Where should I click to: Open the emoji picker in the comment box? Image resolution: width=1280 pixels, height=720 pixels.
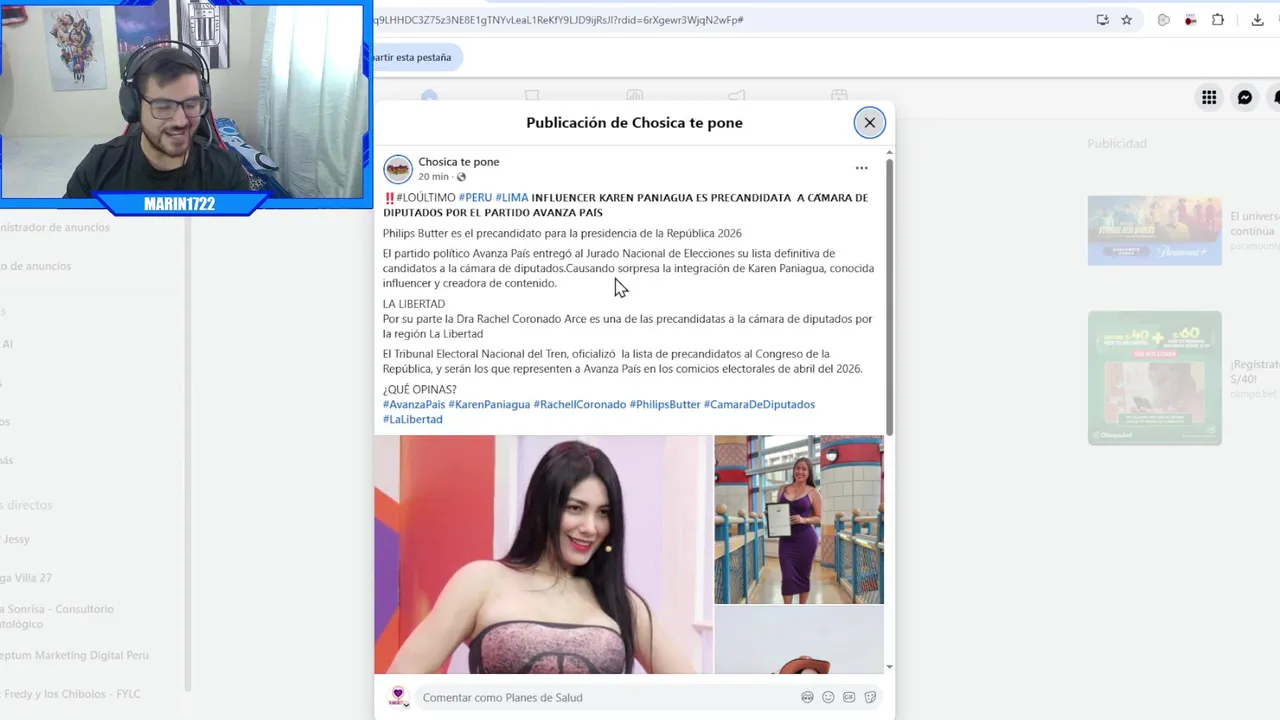pyautogui.click(x=828, y=697)
